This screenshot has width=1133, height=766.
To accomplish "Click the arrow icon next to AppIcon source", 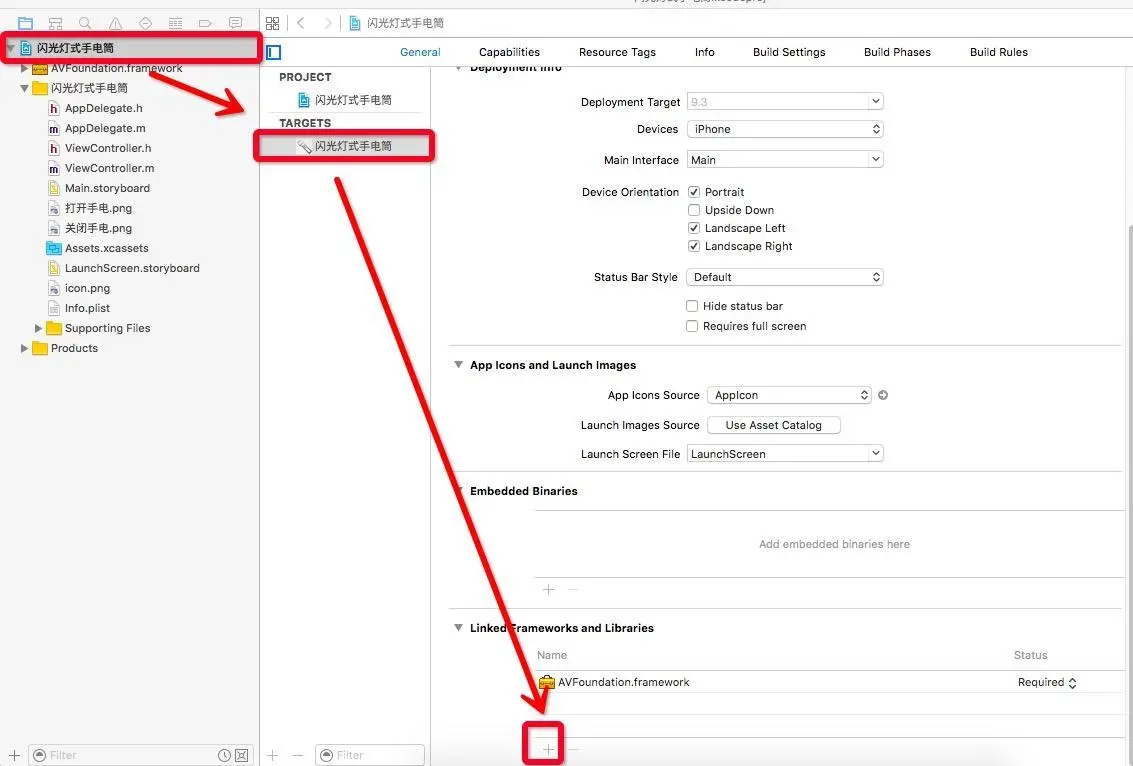I will (883, 395).
